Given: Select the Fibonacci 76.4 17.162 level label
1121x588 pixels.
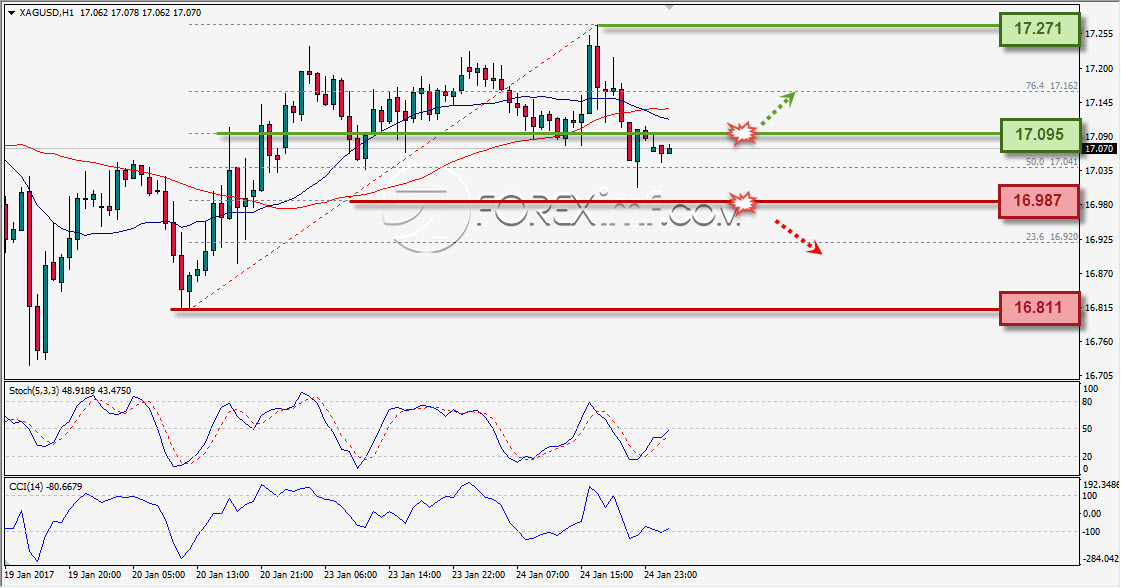Looking at the screenshot, I should 1052,86.
